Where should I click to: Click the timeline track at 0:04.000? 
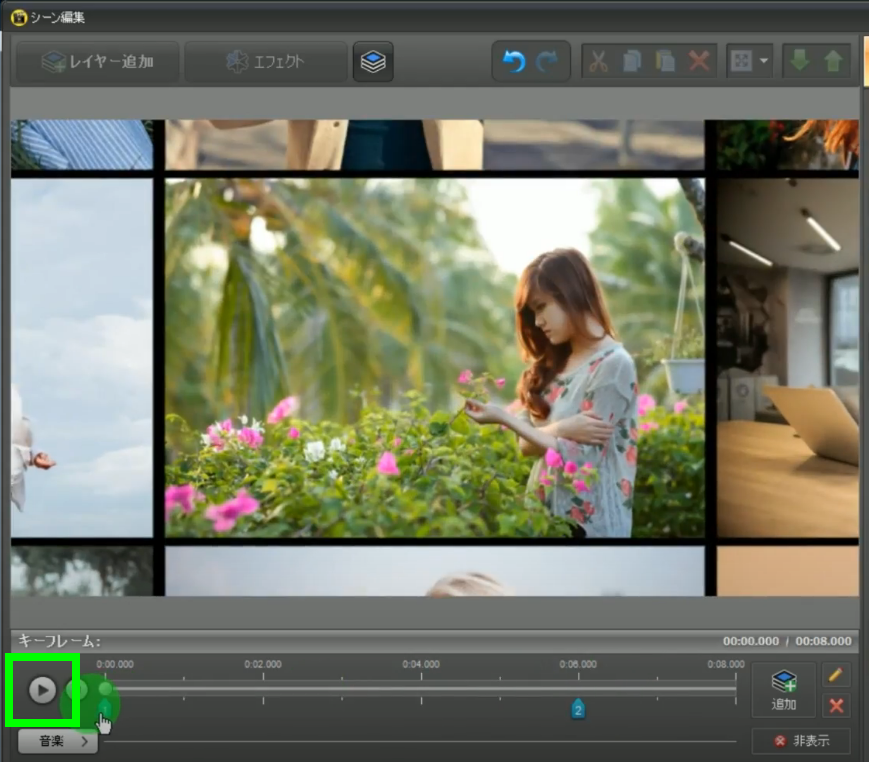[421, 689]
